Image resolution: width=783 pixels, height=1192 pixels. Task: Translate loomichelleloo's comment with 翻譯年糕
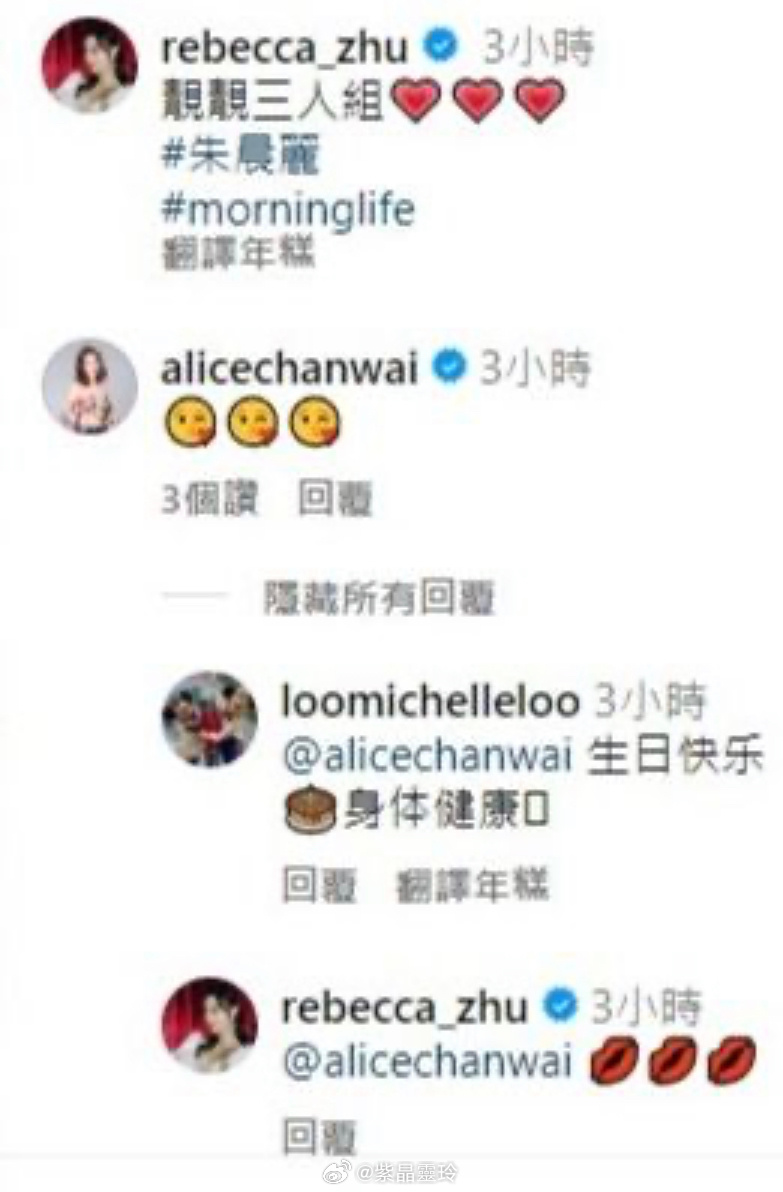coord(472,886)
